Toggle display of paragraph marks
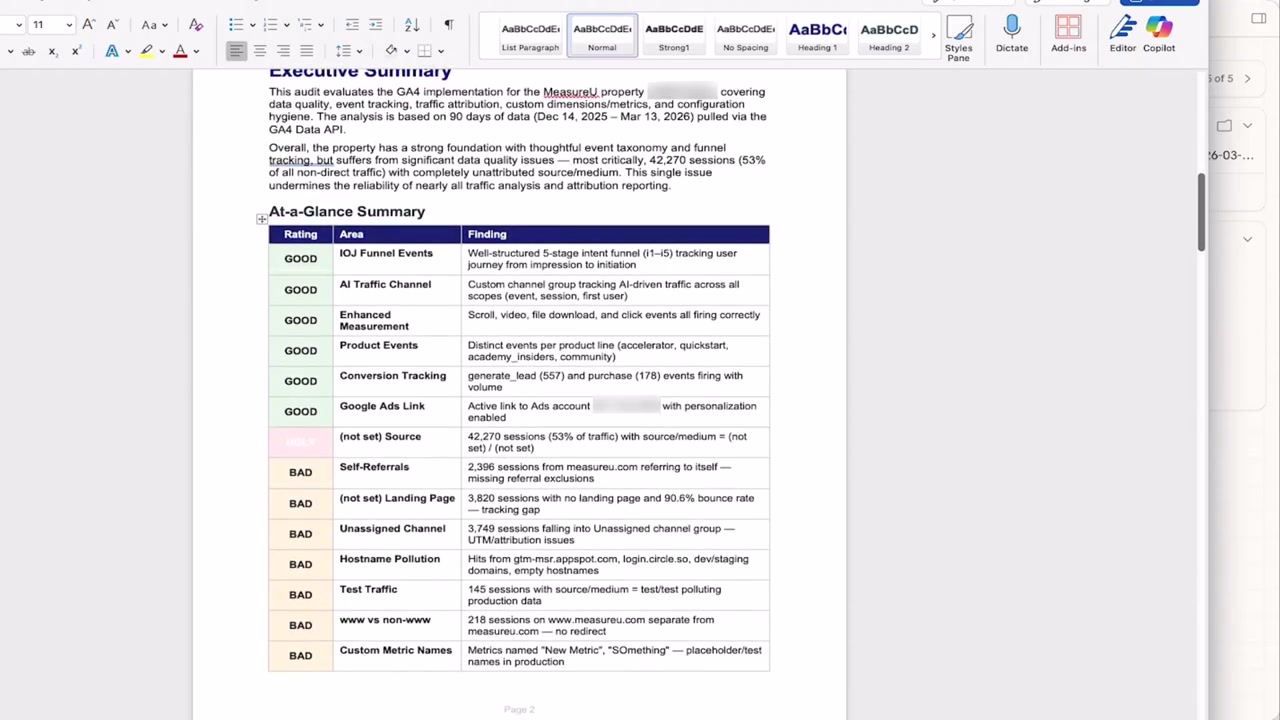Screen dimensions: 1280x720 [x=449, y=24]
